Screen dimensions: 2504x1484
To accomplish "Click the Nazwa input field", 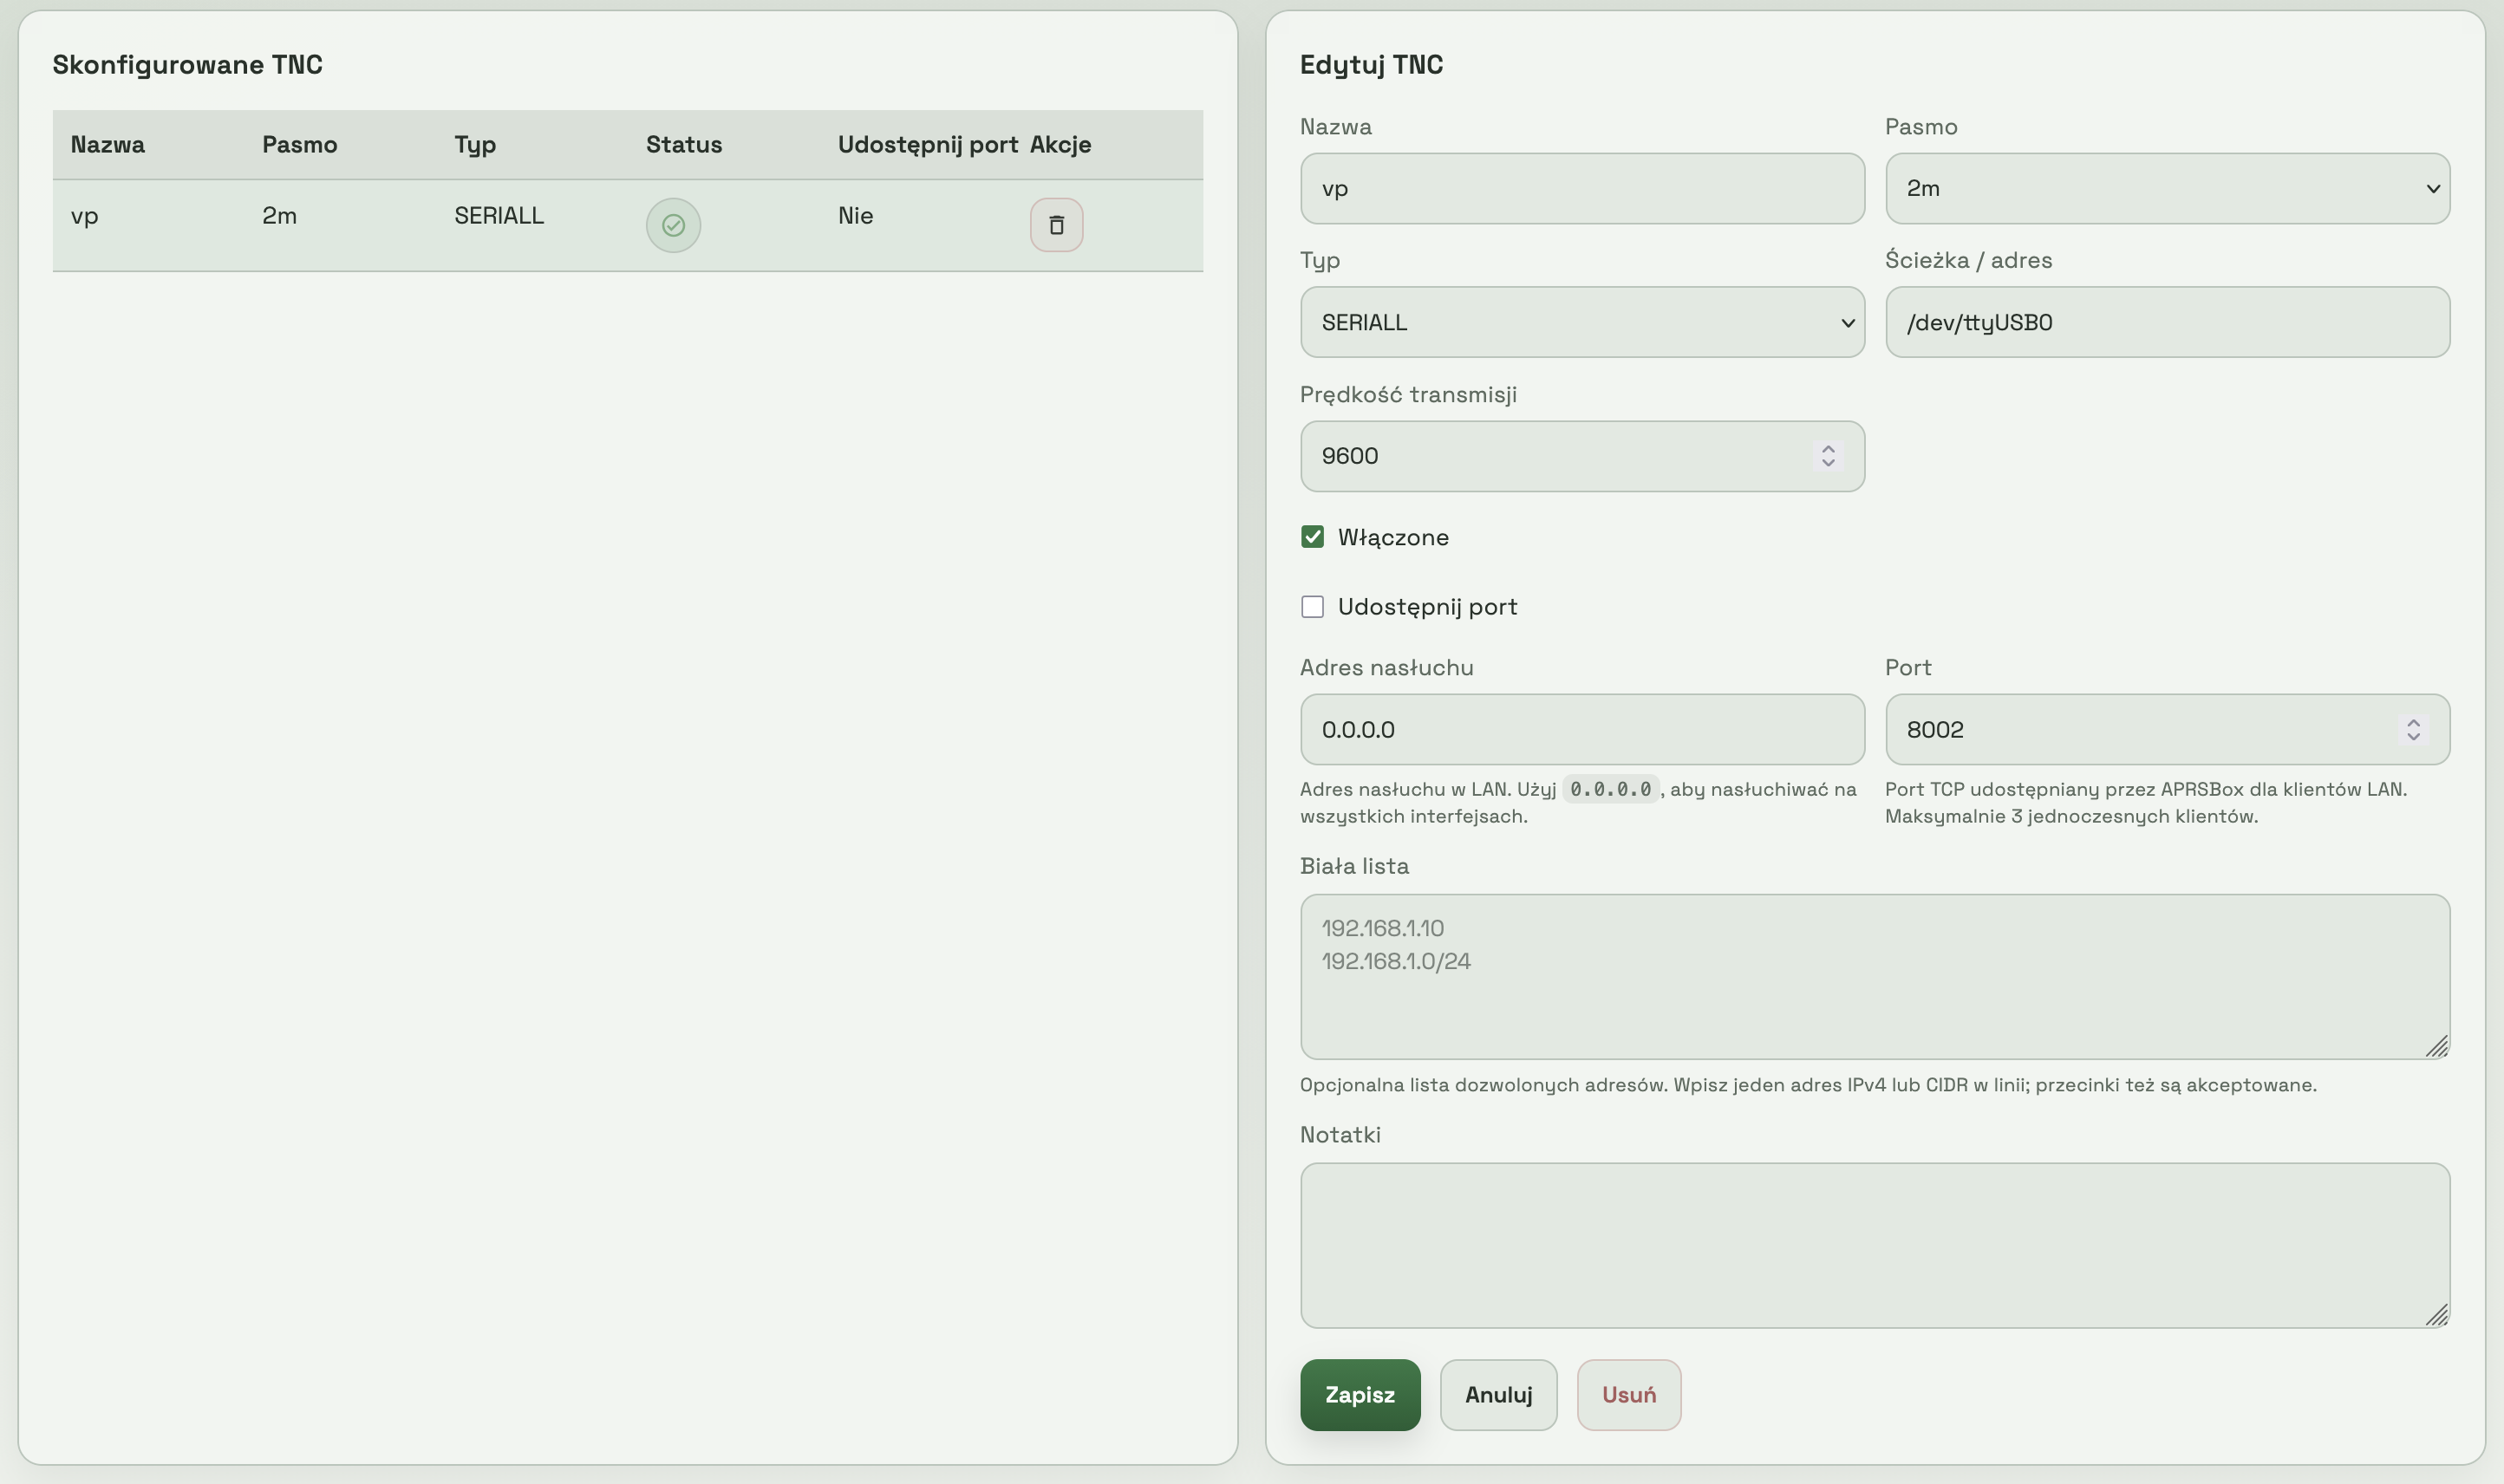I will tap(1581, 188).
